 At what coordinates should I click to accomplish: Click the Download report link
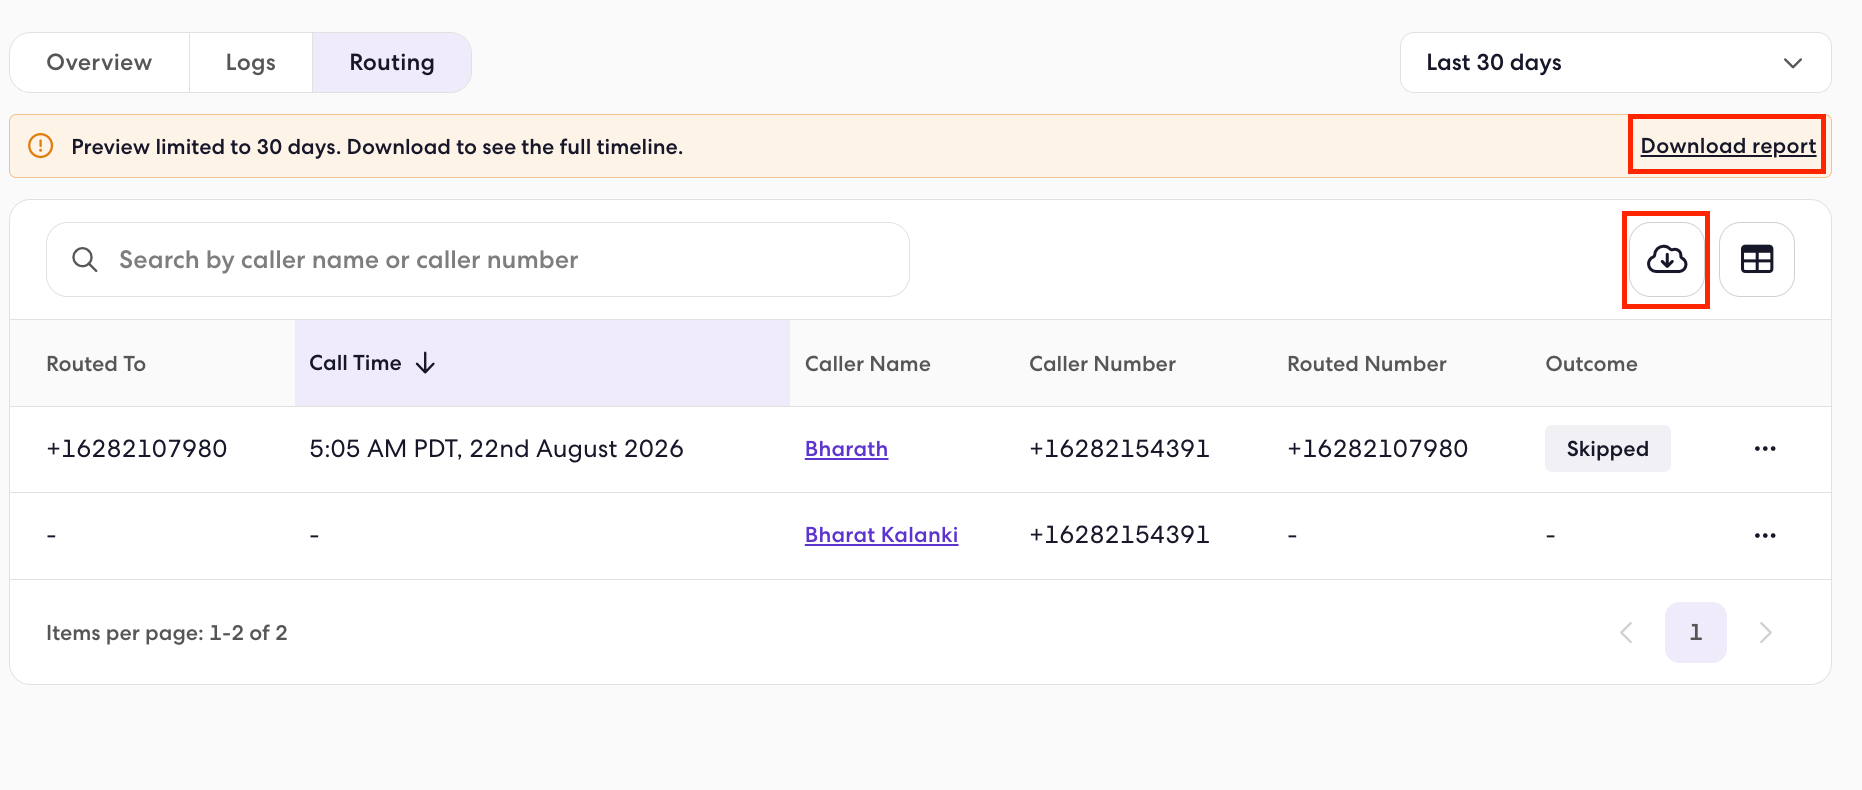[x=1728, y=146]
